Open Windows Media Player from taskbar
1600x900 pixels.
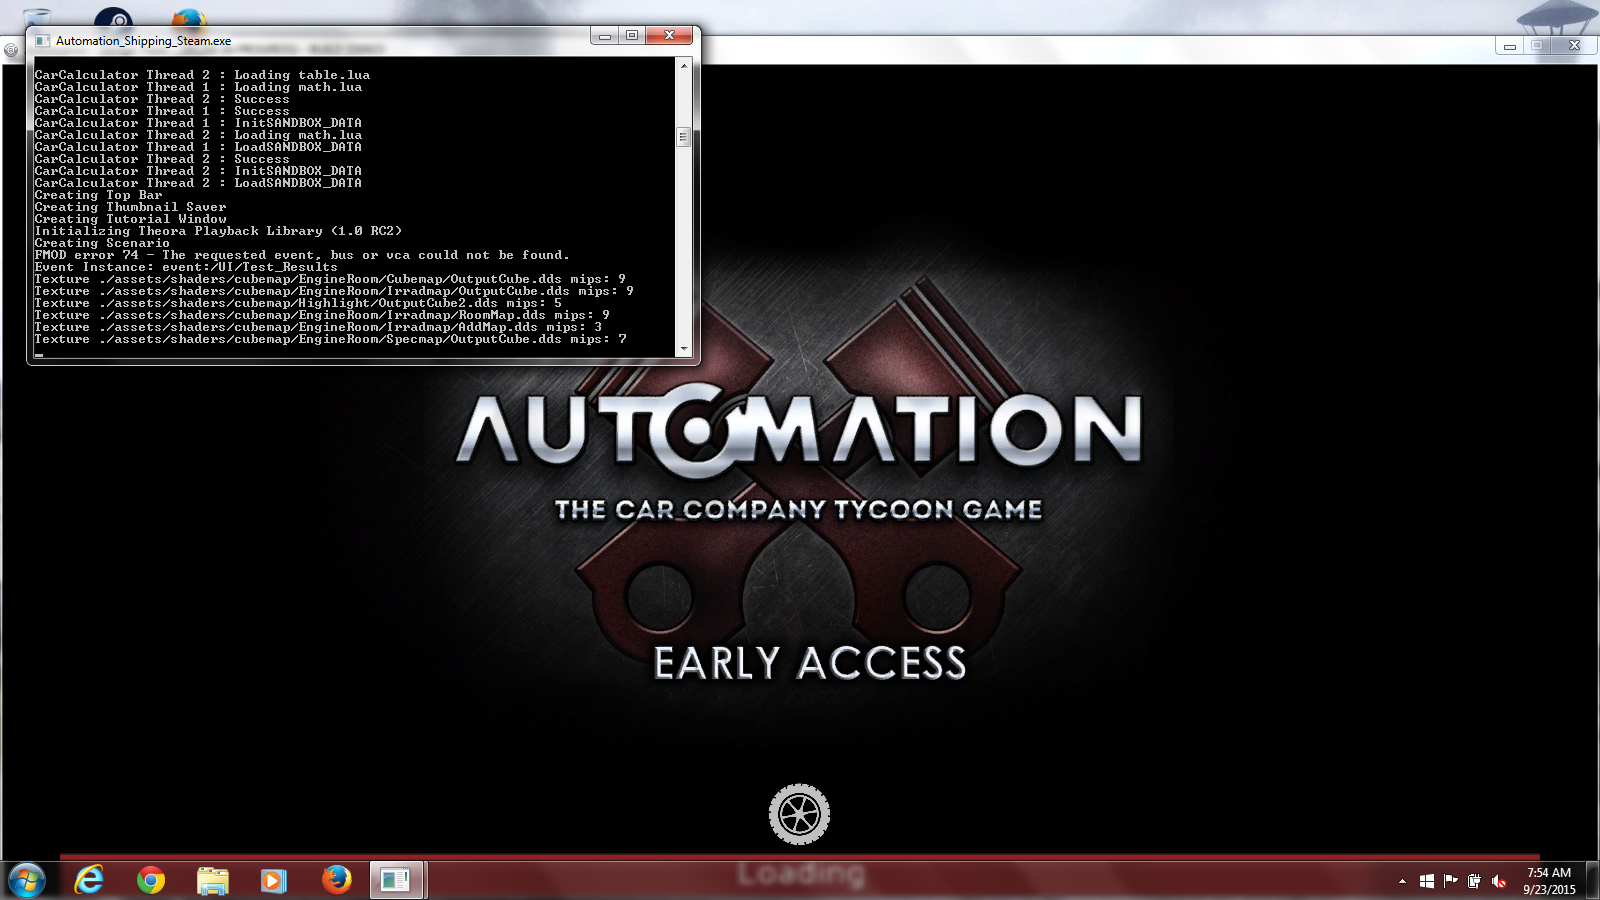tap(274, 880)
